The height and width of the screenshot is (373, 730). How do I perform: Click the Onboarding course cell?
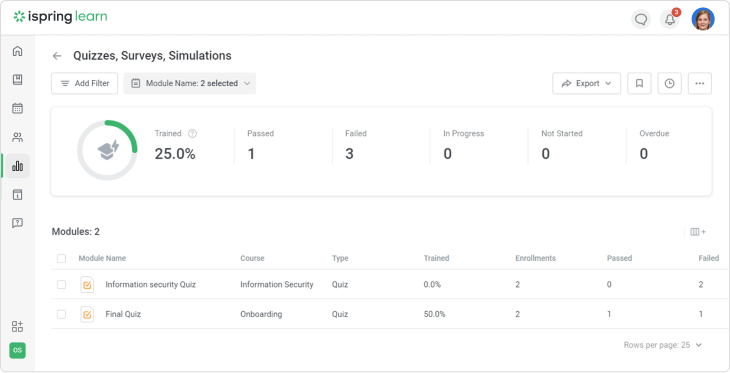(261, 314)
